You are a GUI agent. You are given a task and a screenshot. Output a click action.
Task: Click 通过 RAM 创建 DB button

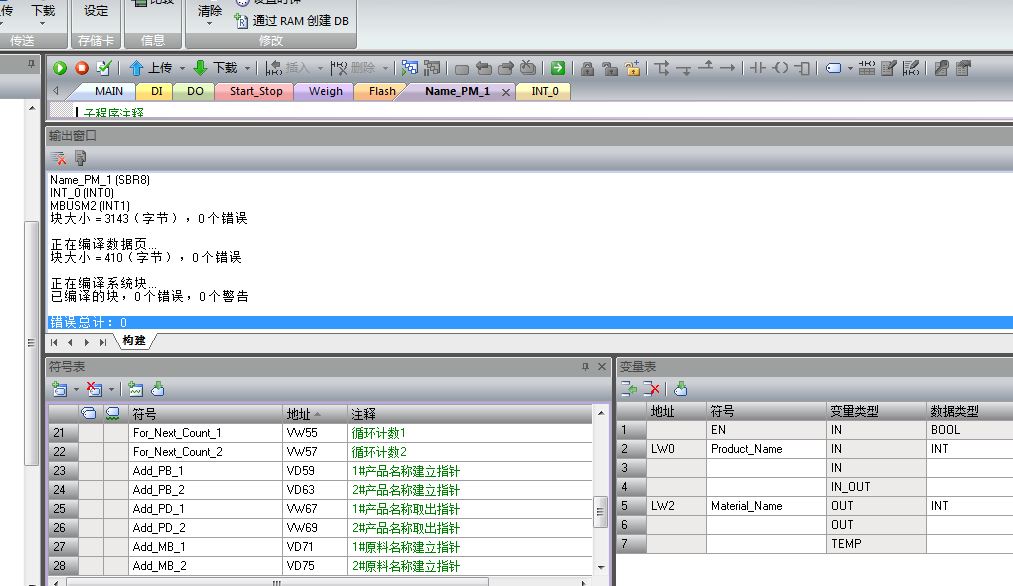point(292,21)
